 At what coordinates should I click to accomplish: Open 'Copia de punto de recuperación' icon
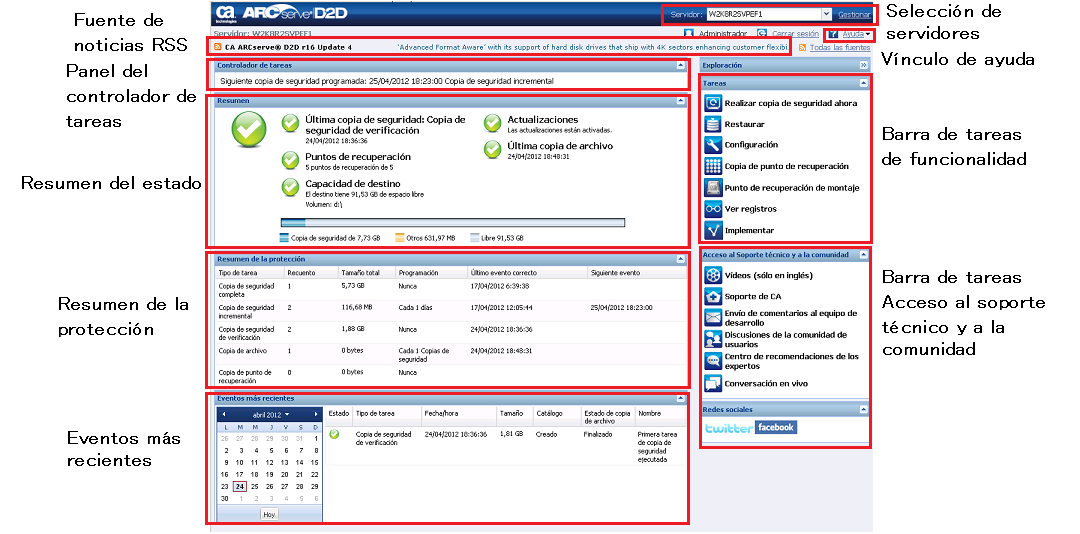click(x=712, y=166)
